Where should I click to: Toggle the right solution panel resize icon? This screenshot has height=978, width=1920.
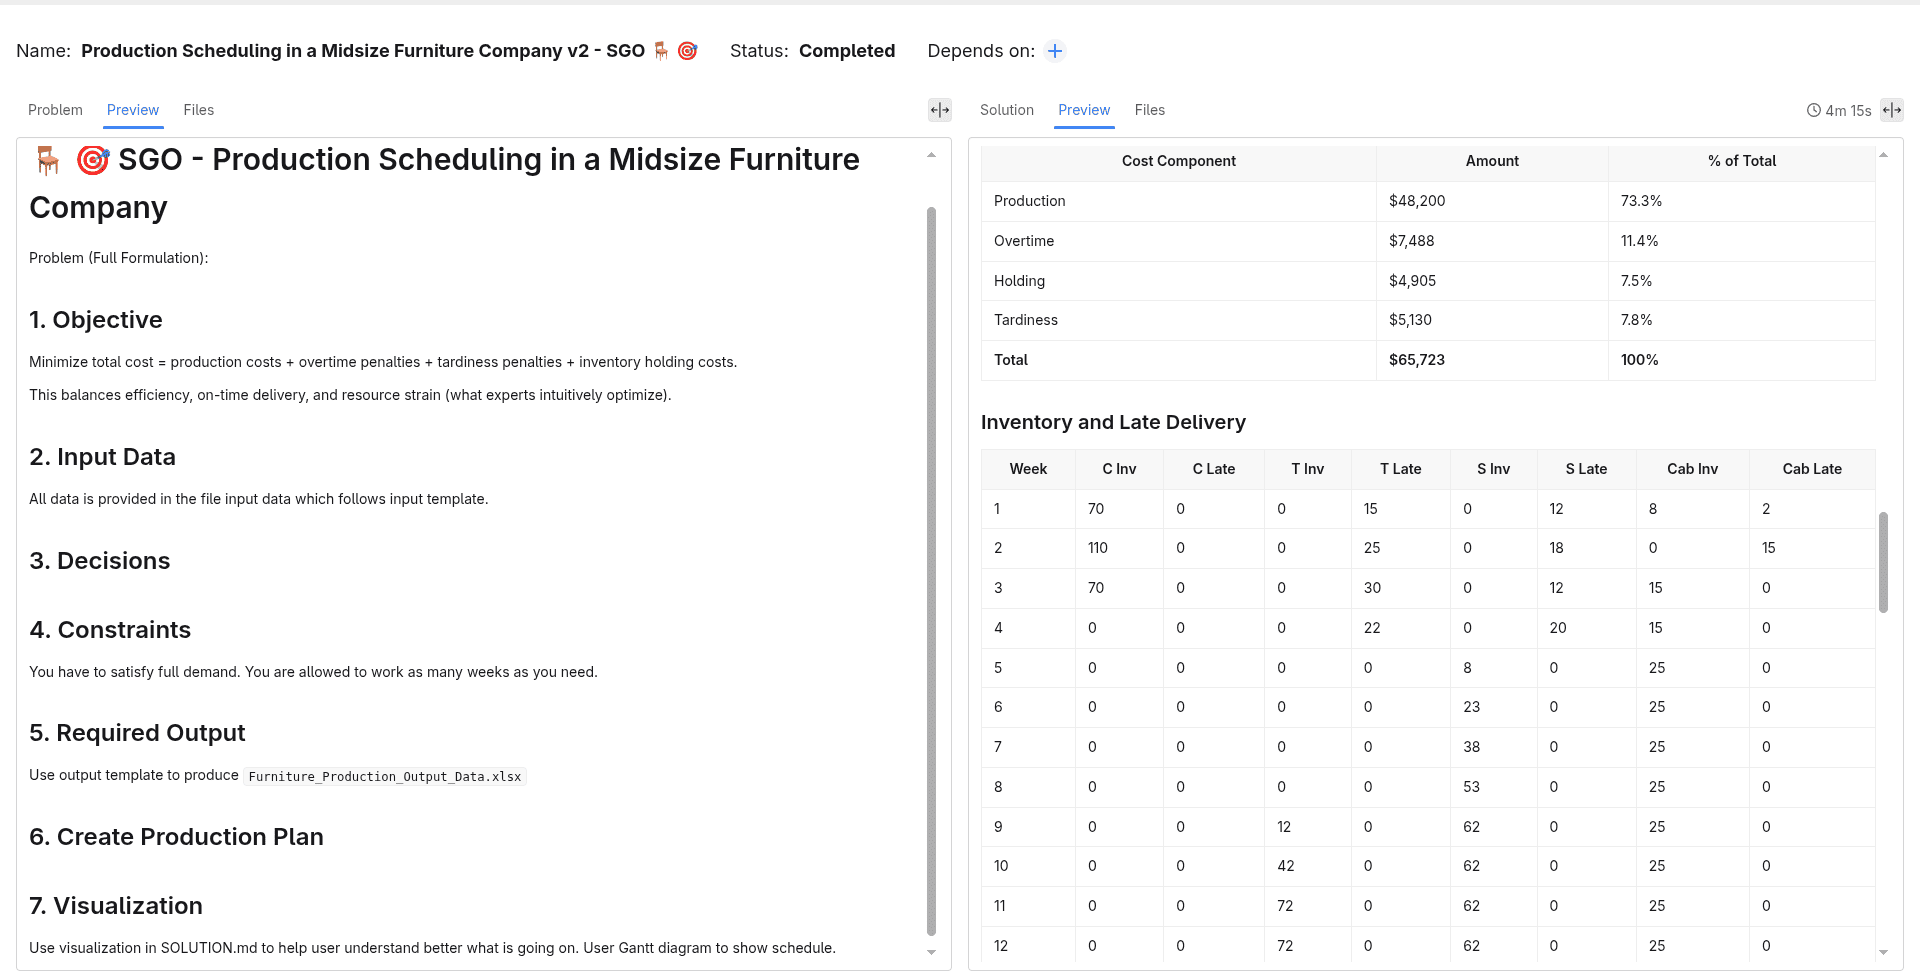point(1892,110)
